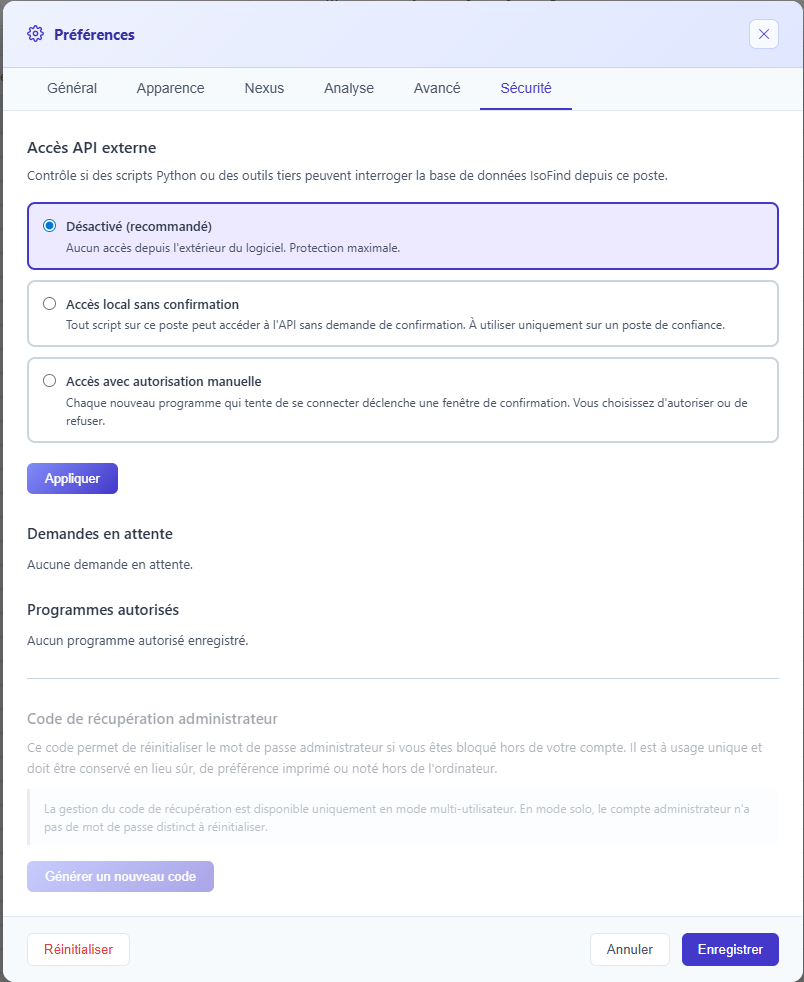The width and height of the screenshot is (804, 982).
Task: Choose Accès local sans confirmation option
Action: pos(49,304)
